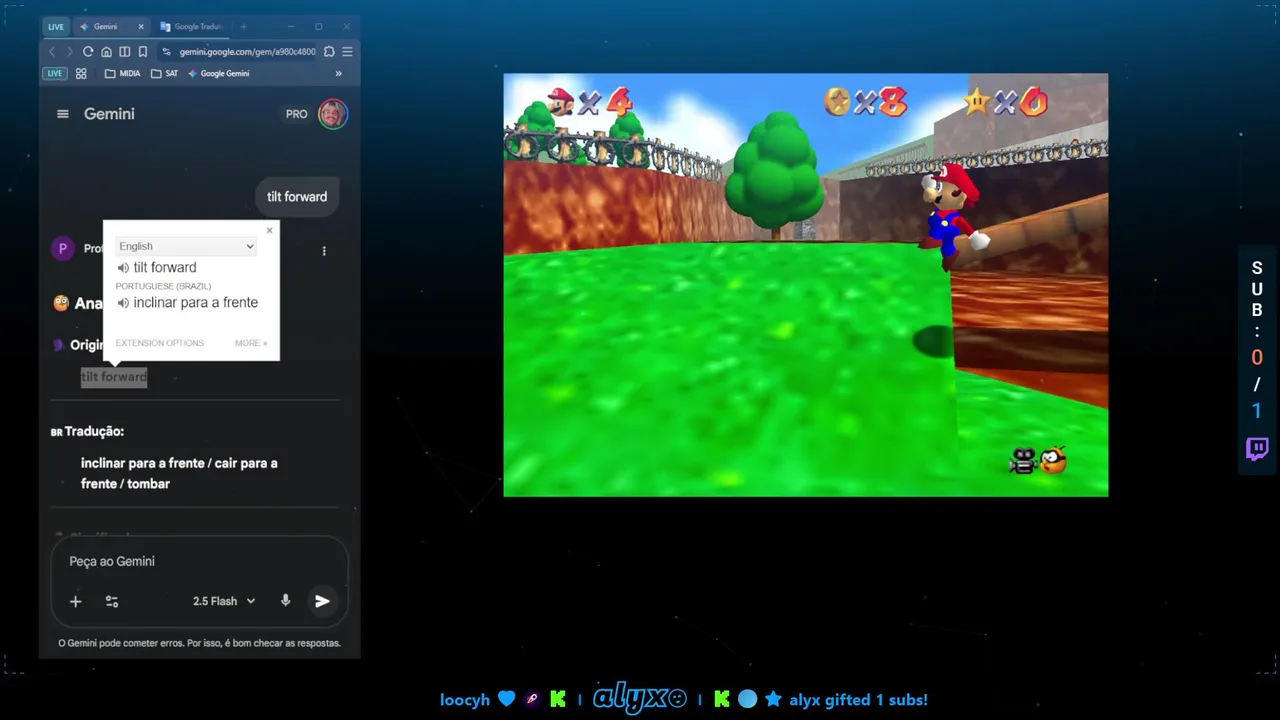Open the three-dot response options menu
This screenshot has height=720, width=1280.
click(324, 251)
